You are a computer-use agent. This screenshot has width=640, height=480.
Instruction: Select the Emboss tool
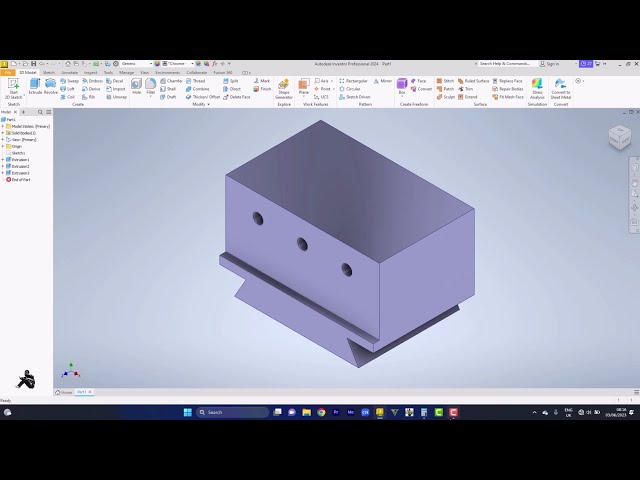(x=93, y=81)
